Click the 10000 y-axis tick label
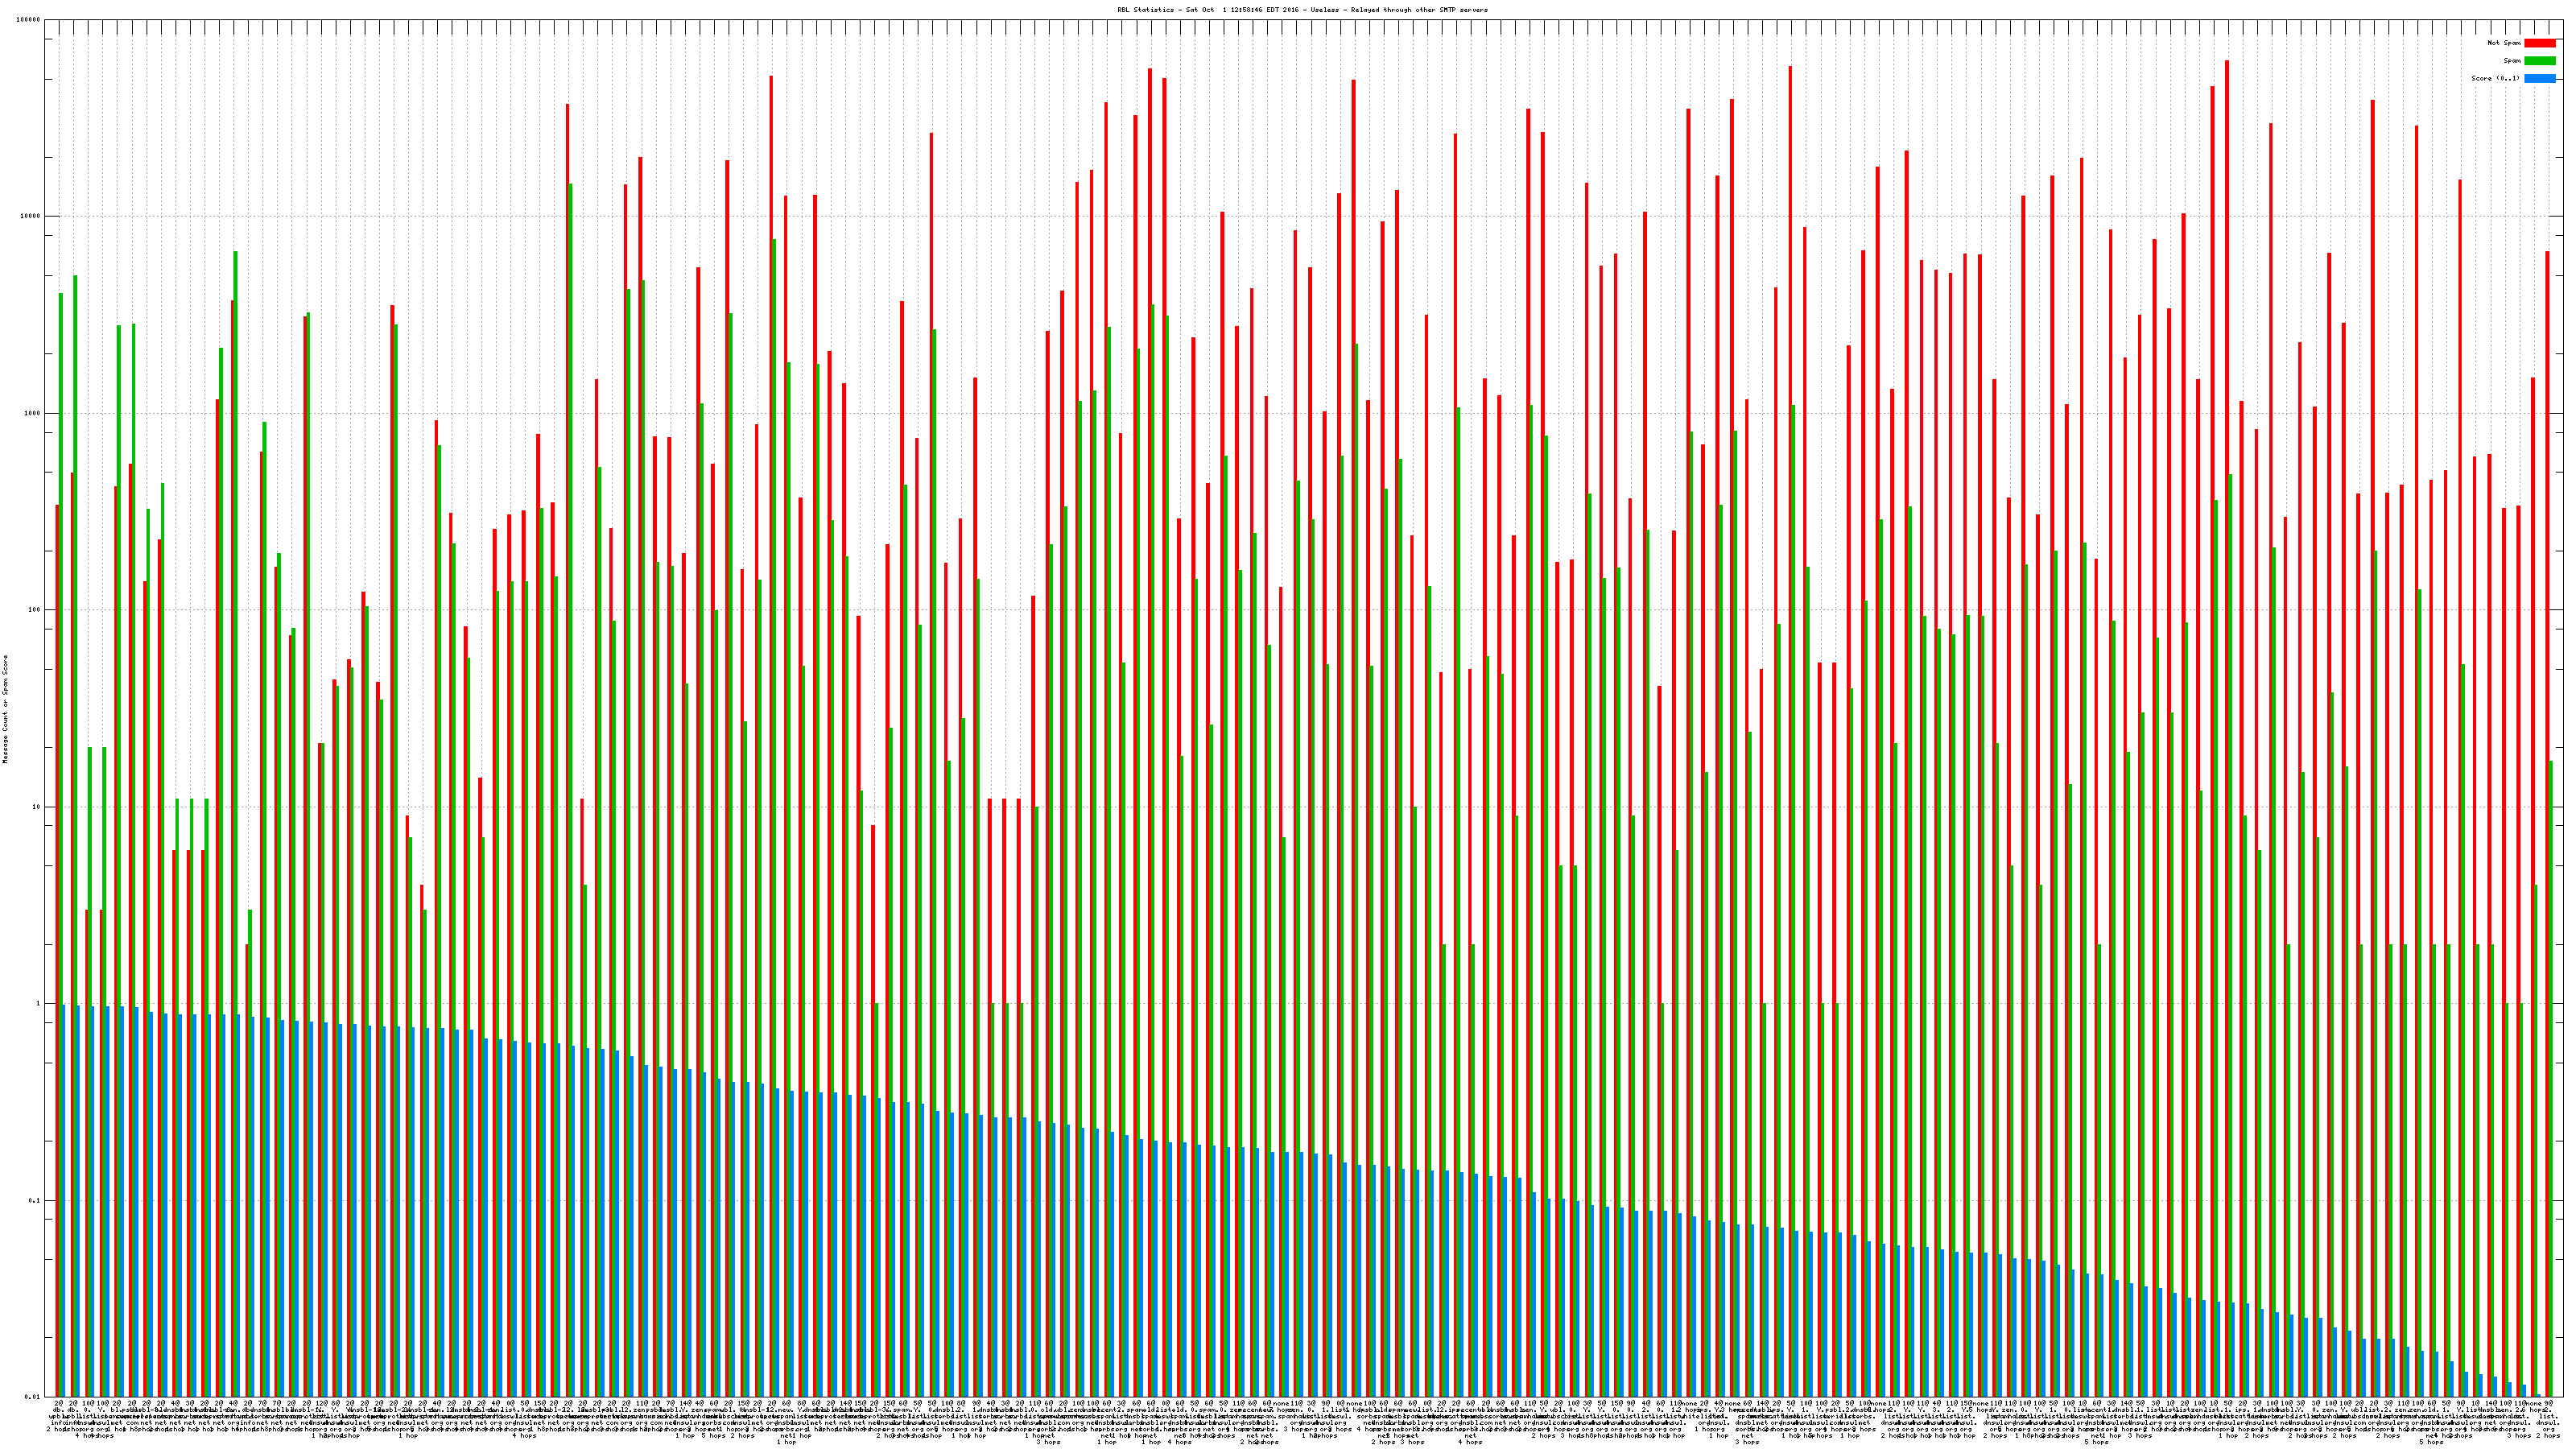 tap(31, 217)
